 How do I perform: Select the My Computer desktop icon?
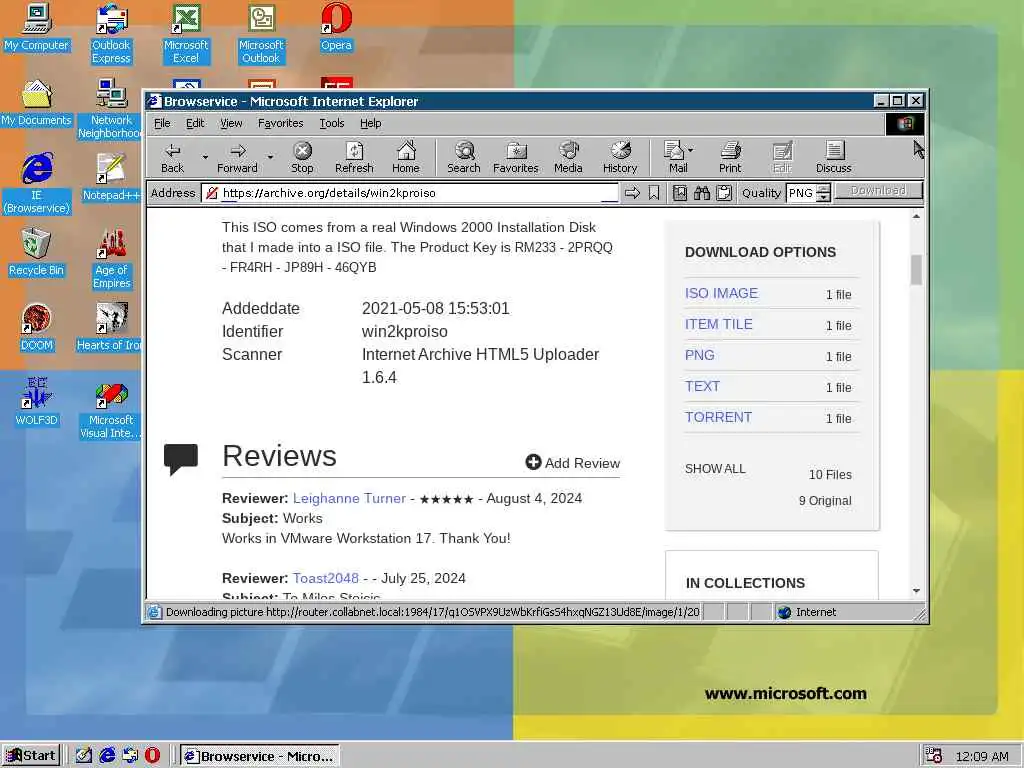click(37, 27)
